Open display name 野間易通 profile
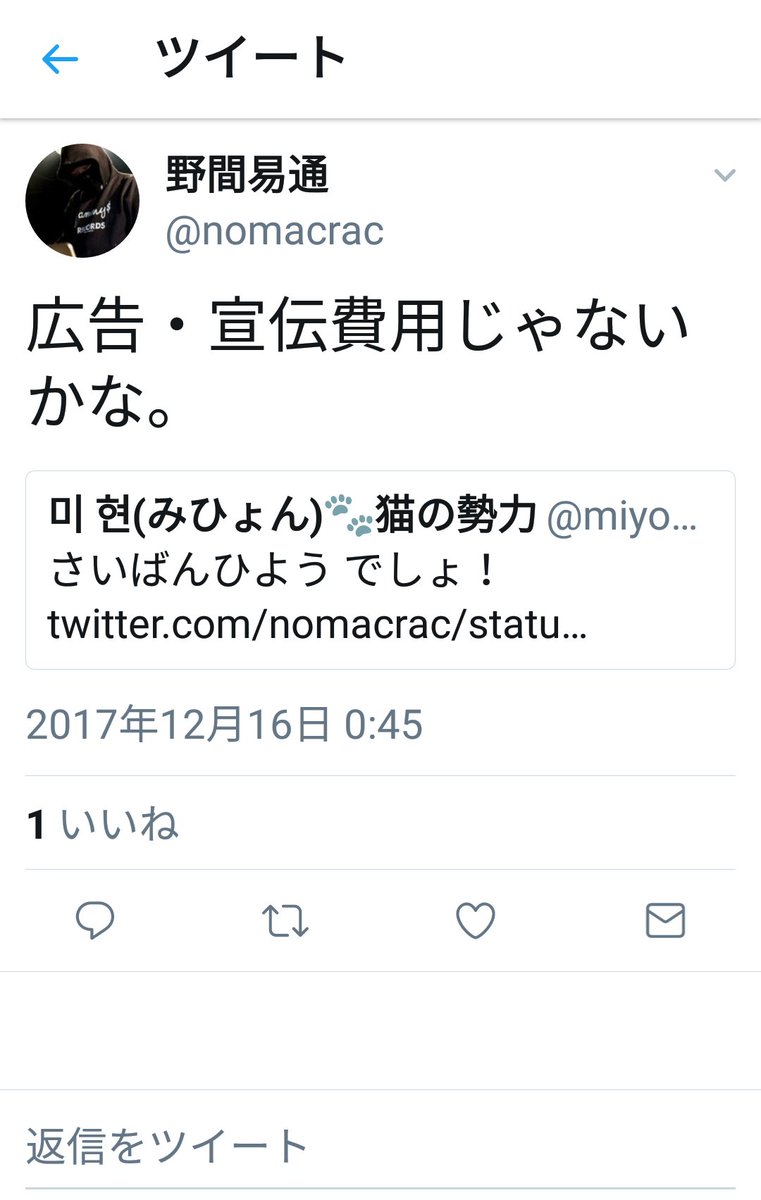The image size is (761, 1200). tap(247, 177)
